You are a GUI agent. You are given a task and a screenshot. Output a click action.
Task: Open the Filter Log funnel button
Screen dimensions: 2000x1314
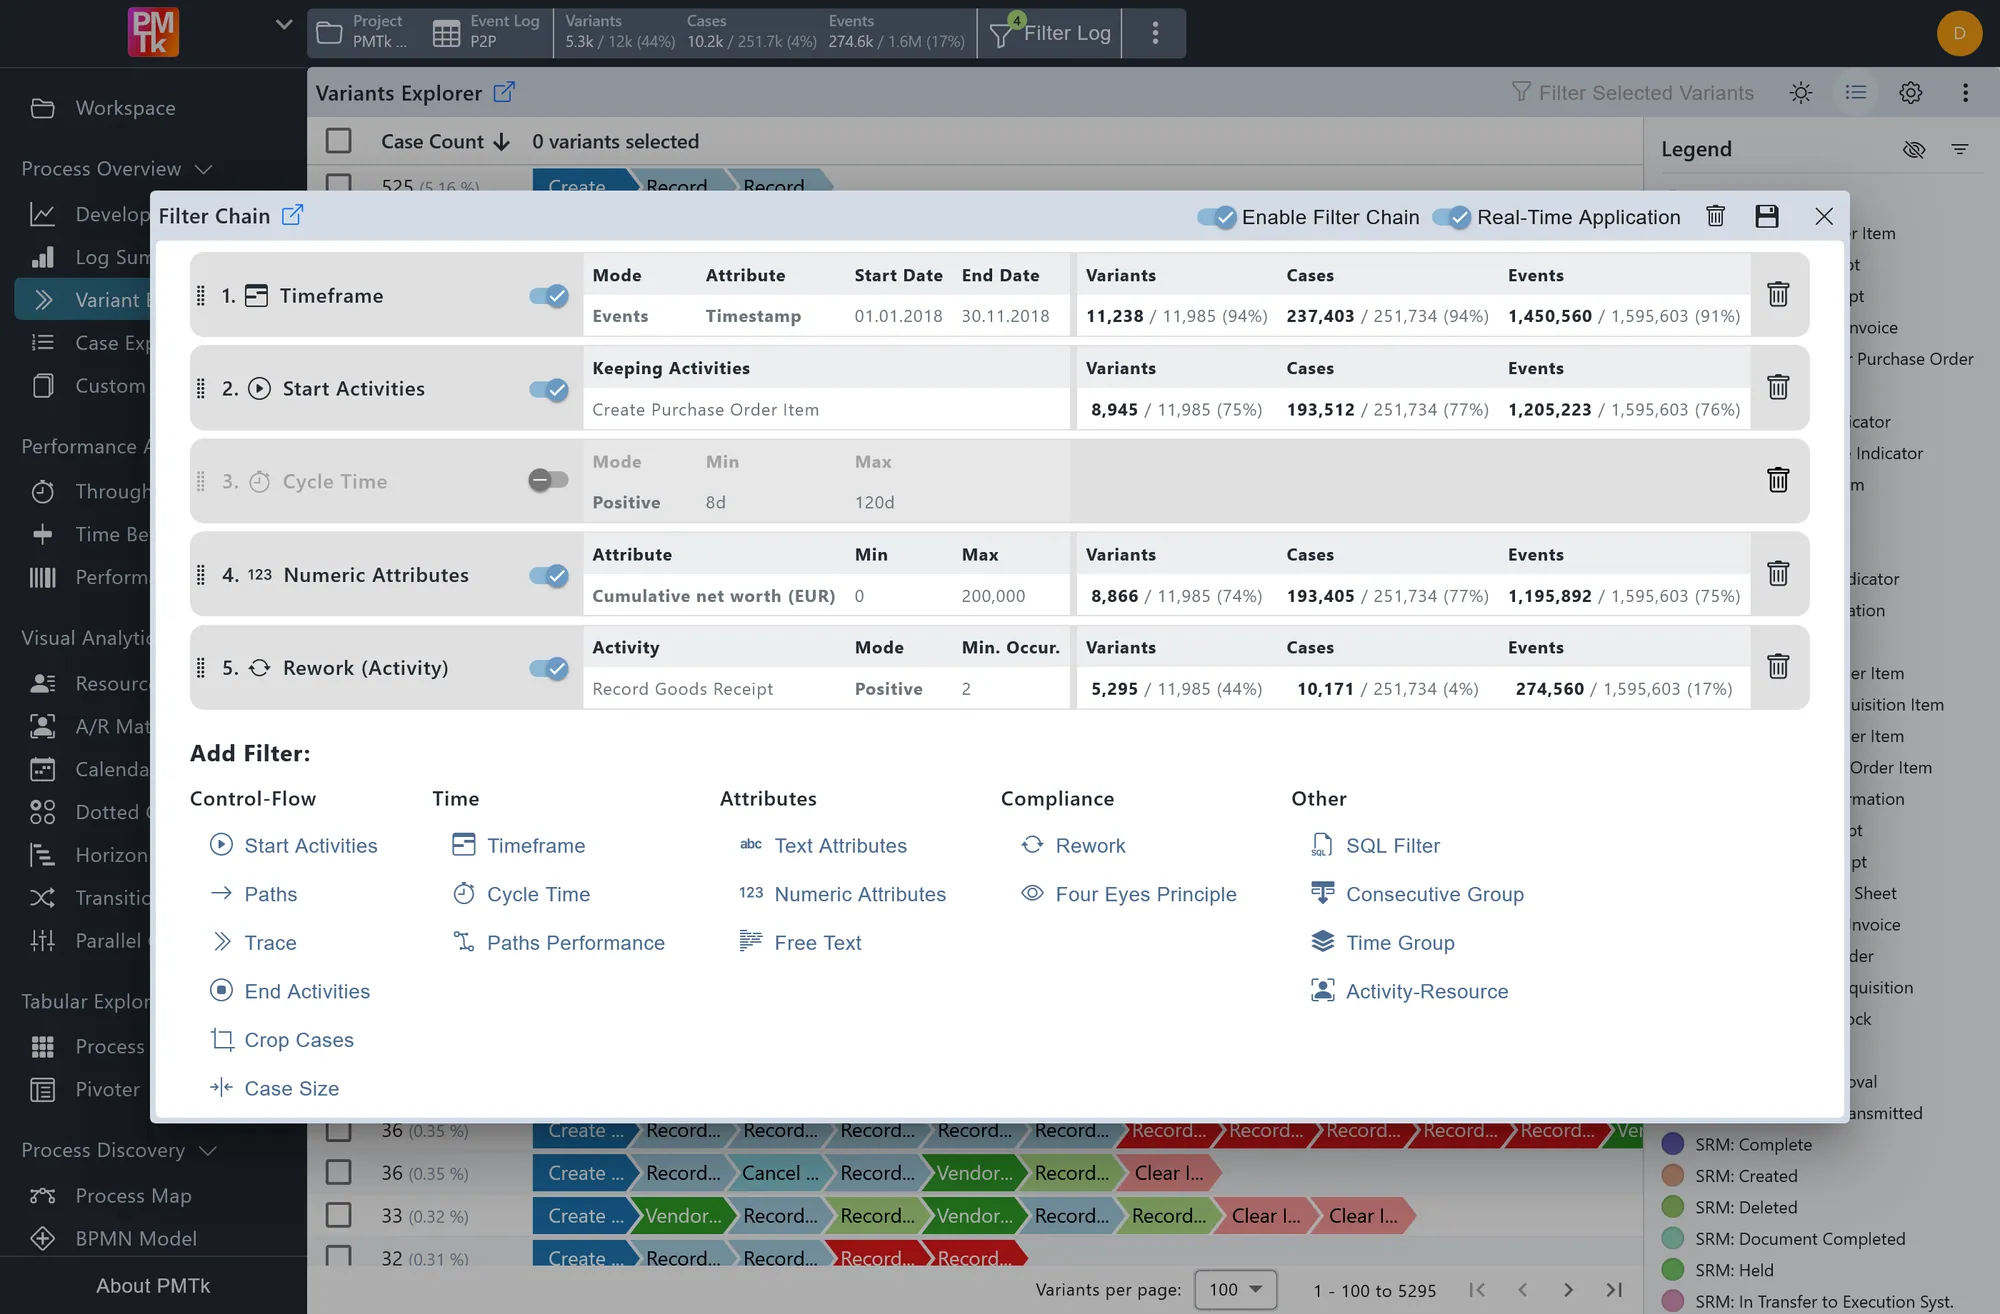pos(1050,33)
